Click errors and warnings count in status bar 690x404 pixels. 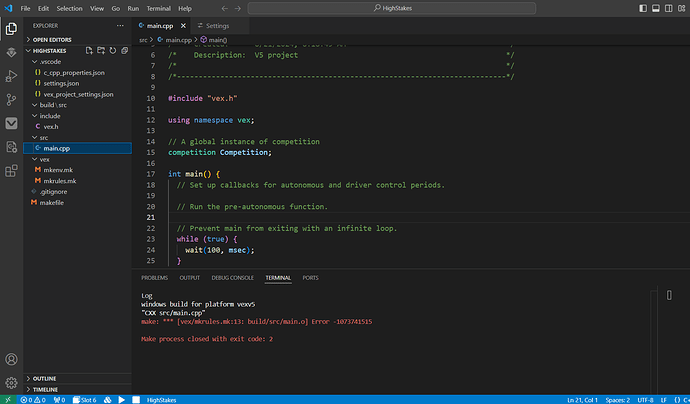[x=33, y=400]
